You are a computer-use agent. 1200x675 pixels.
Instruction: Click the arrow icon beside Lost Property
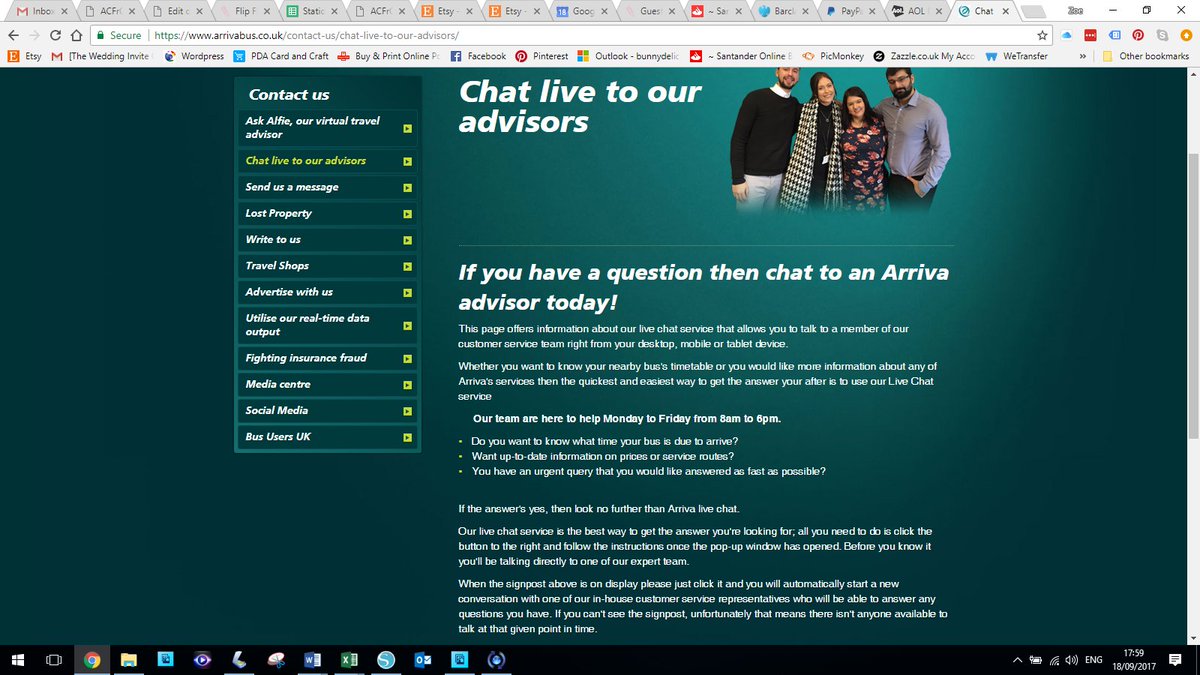[x=408, y=214]
